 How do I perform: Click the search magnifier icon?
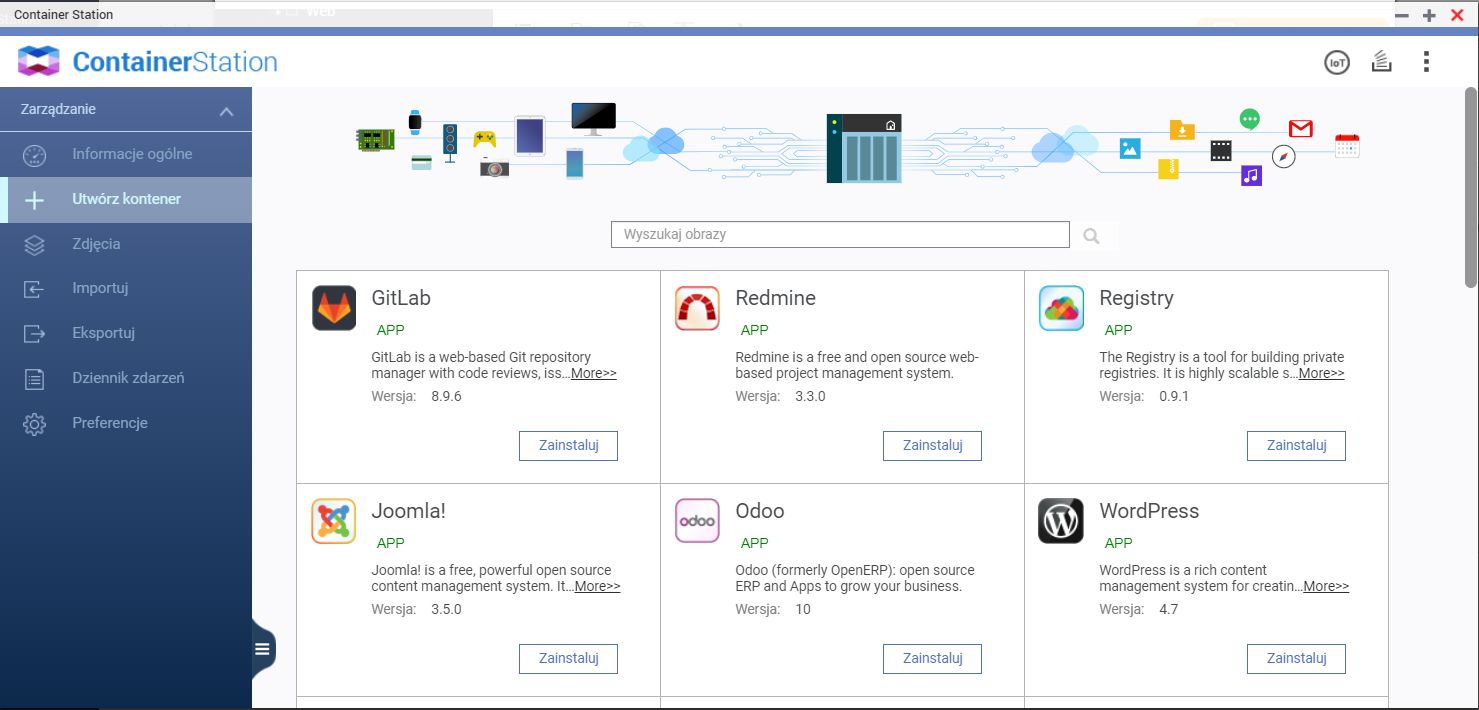[1092, 236]
